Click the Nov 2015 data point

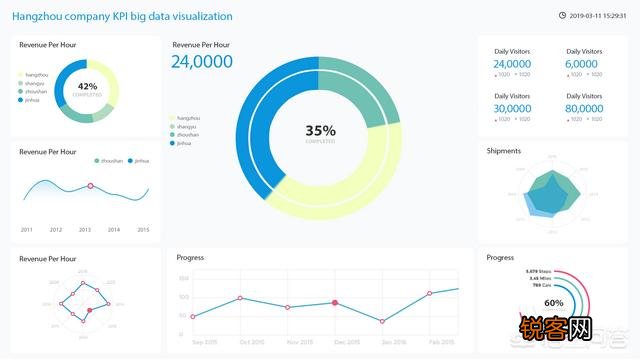287,307
